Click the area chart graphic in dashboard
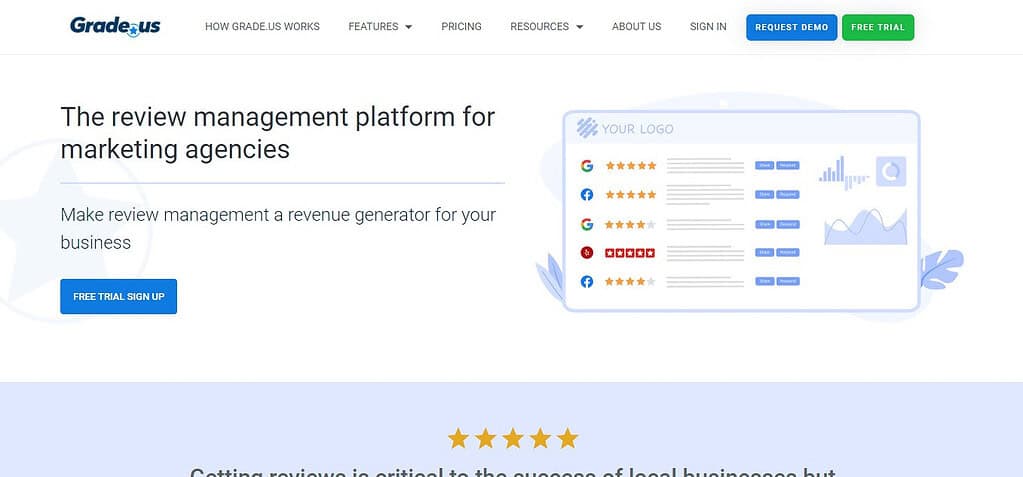This screenshot has width=1023, height=477. pos(866,226)
